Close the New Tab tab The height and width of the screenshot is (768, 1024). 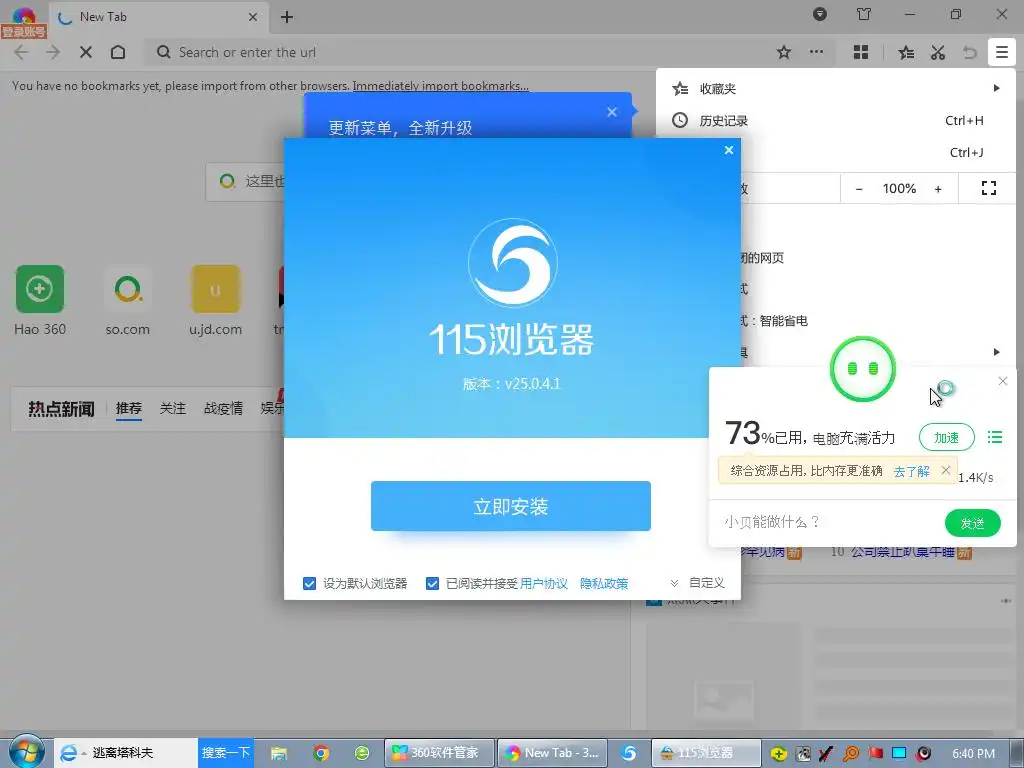click(x=253, y=17)
